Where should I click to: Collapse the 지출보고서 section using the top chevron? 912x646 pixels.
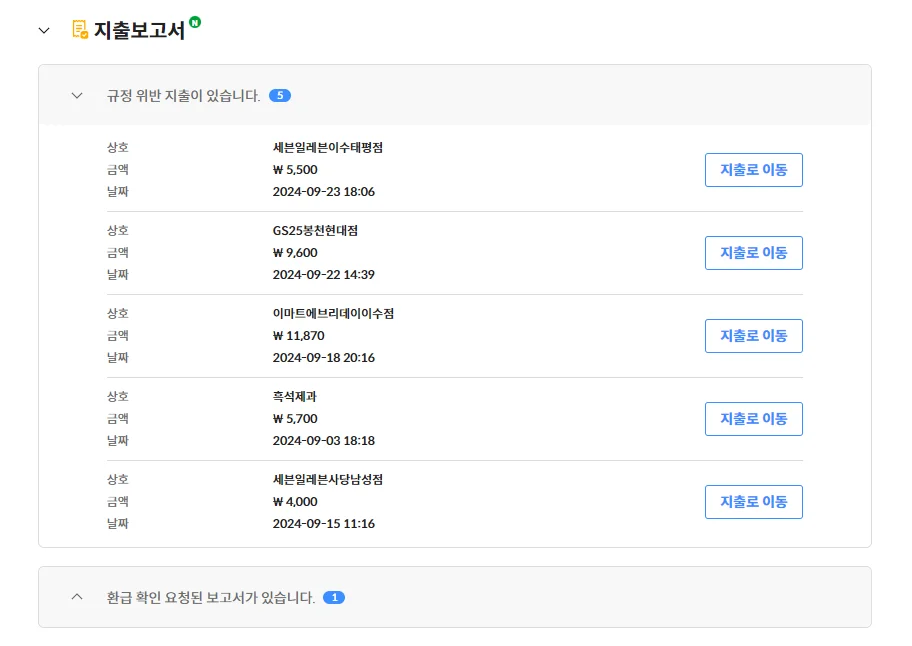(43, 31)
